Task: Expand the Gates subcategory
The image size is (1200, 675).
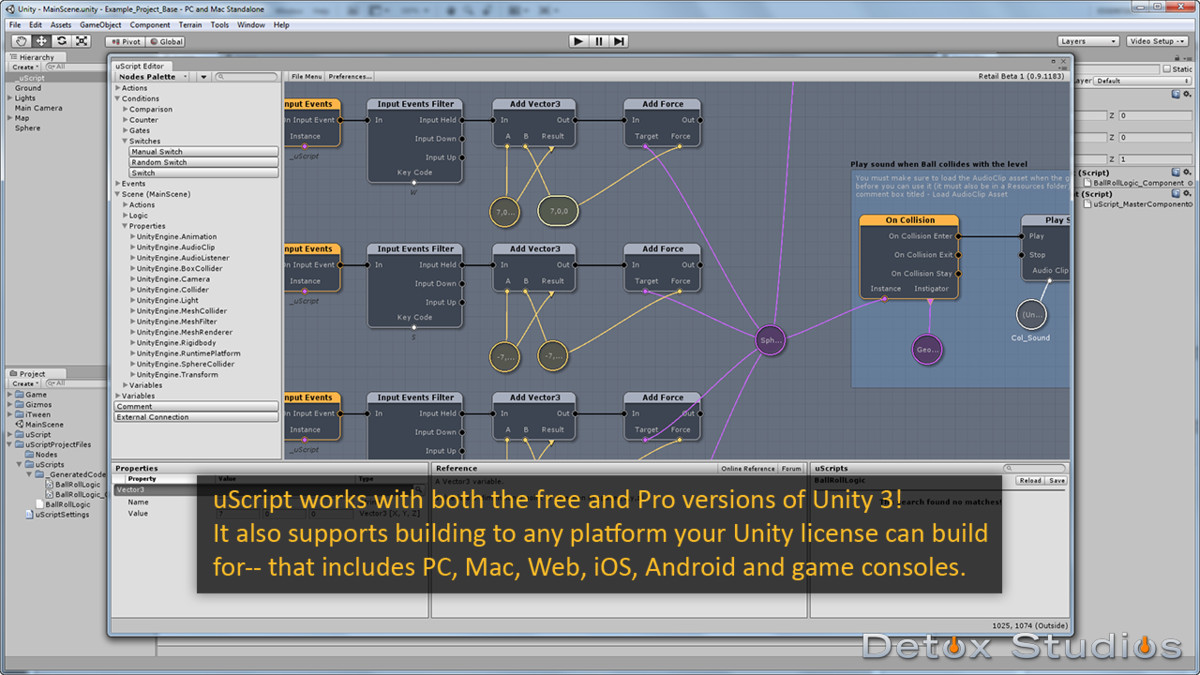Action: pos(126,130)
